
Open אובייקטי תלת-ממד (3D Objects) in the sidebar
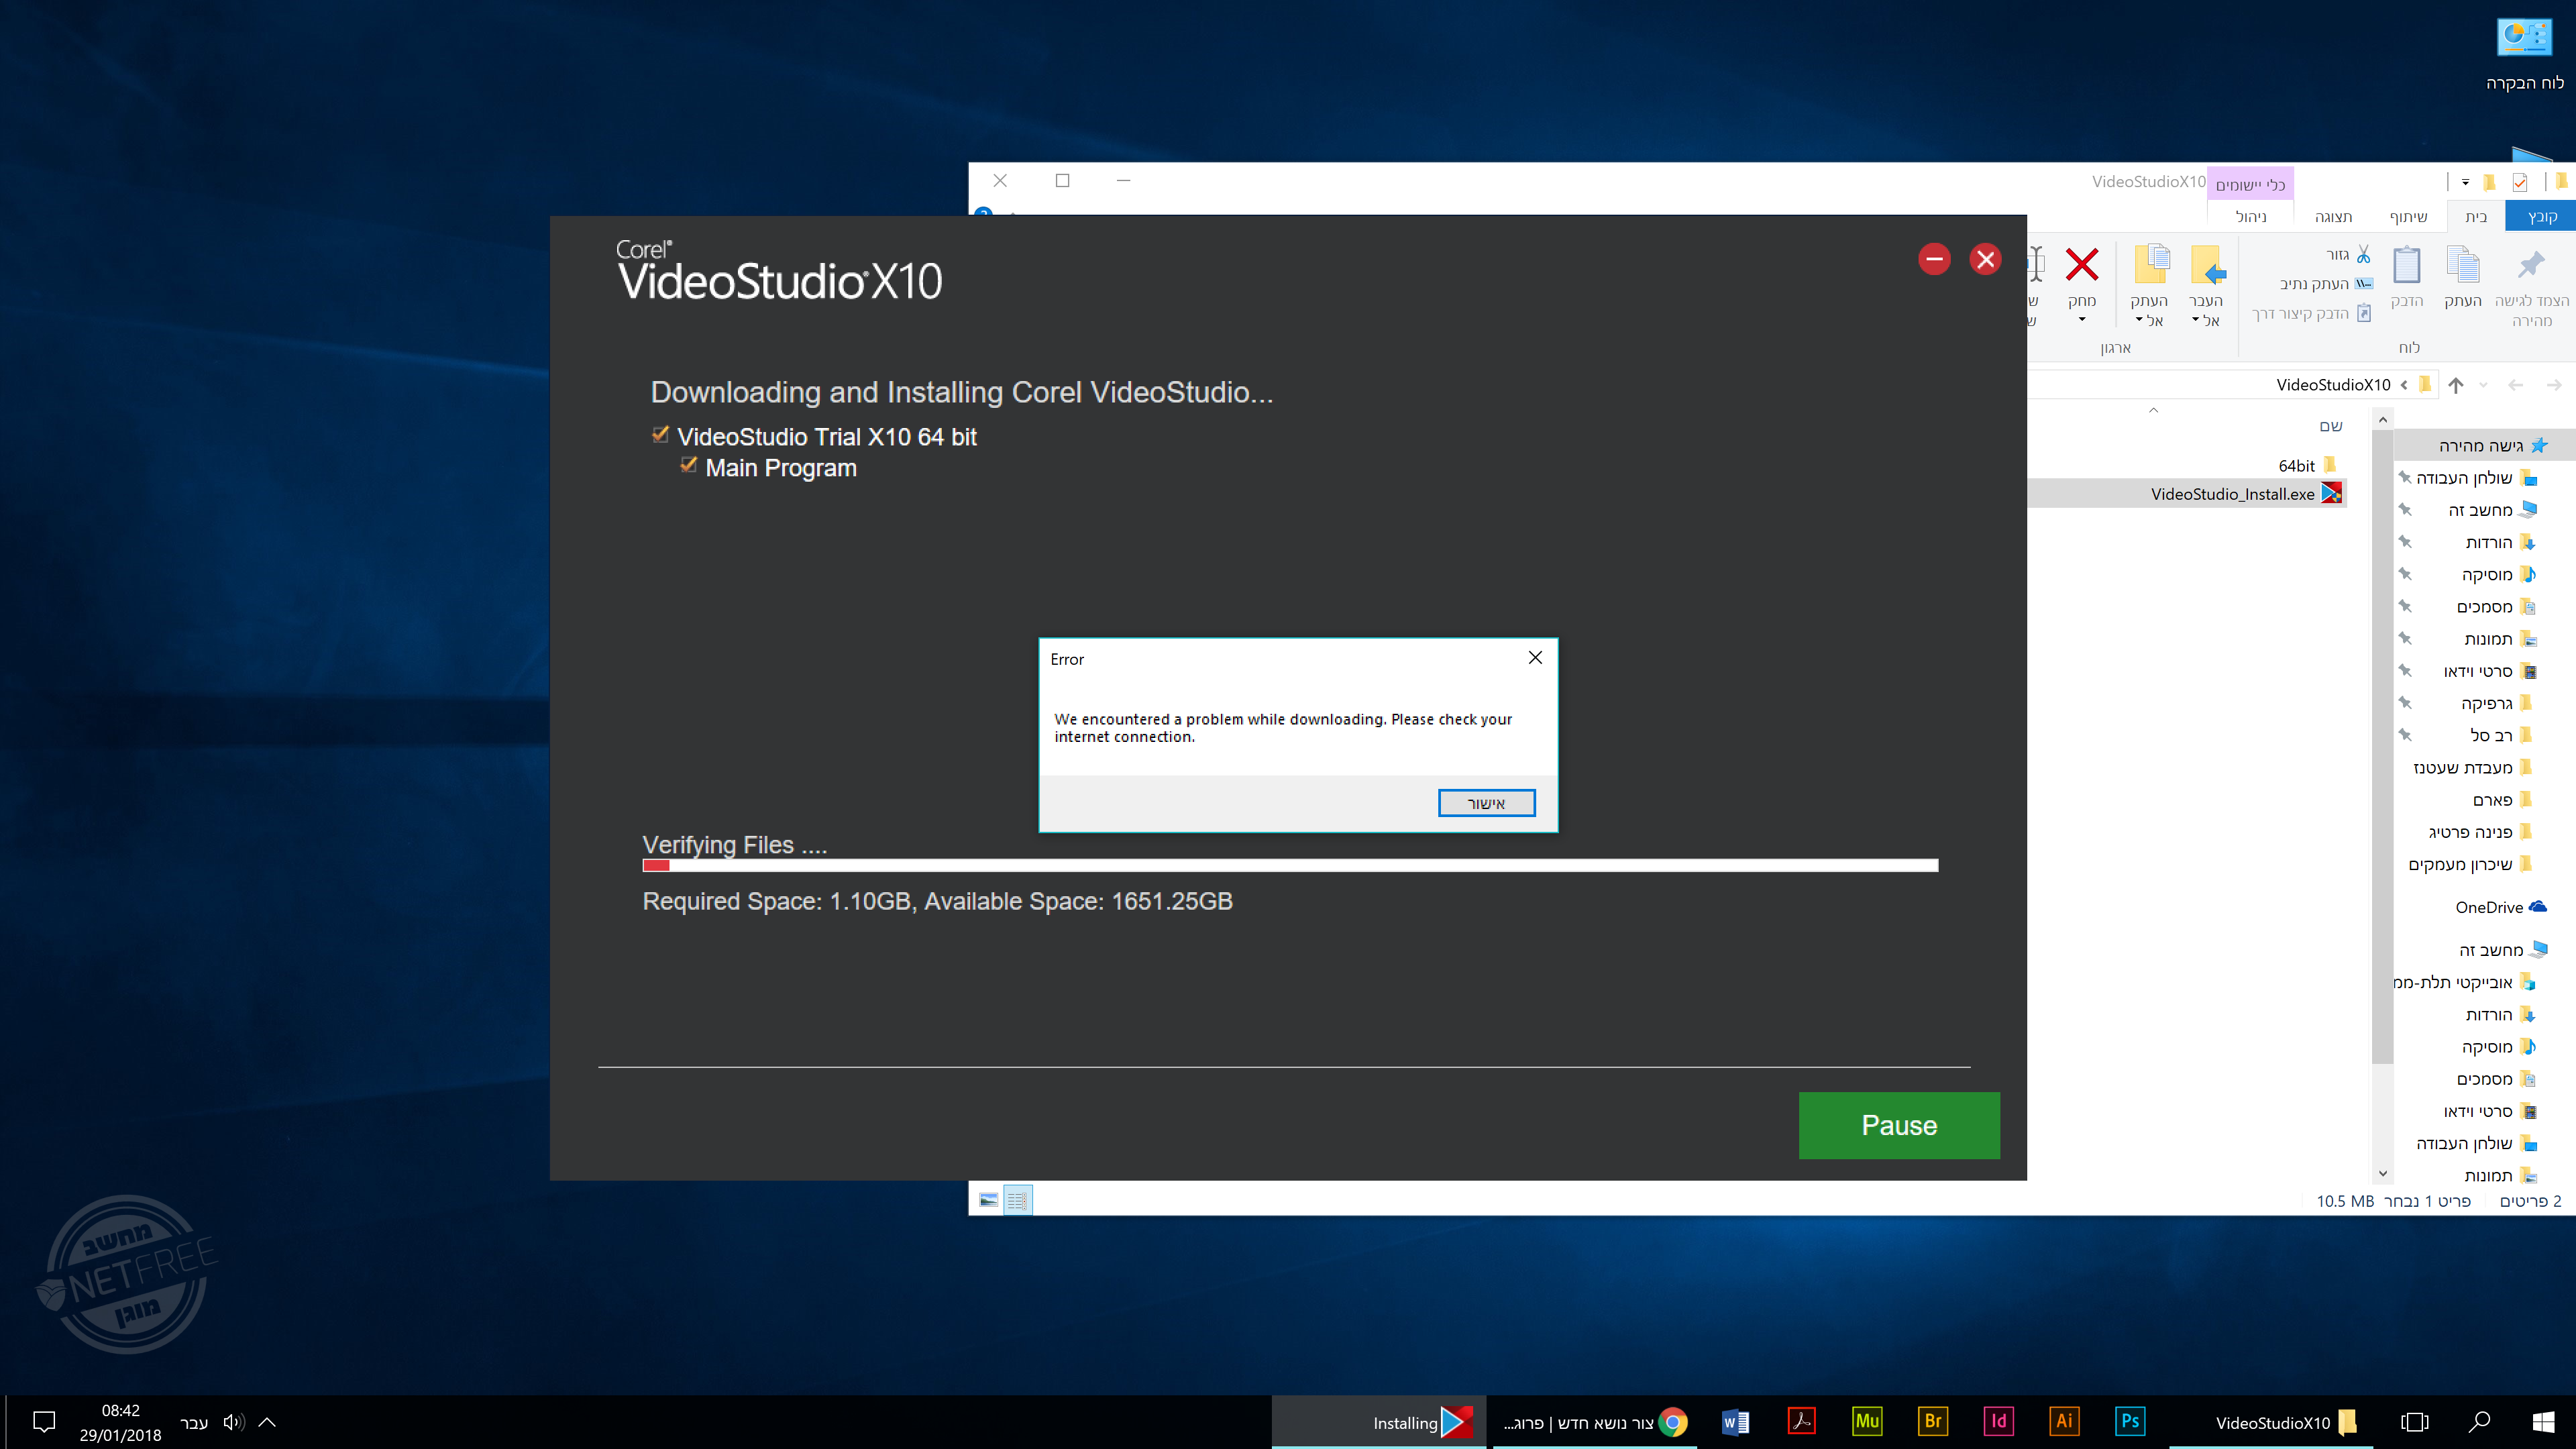2465,982
